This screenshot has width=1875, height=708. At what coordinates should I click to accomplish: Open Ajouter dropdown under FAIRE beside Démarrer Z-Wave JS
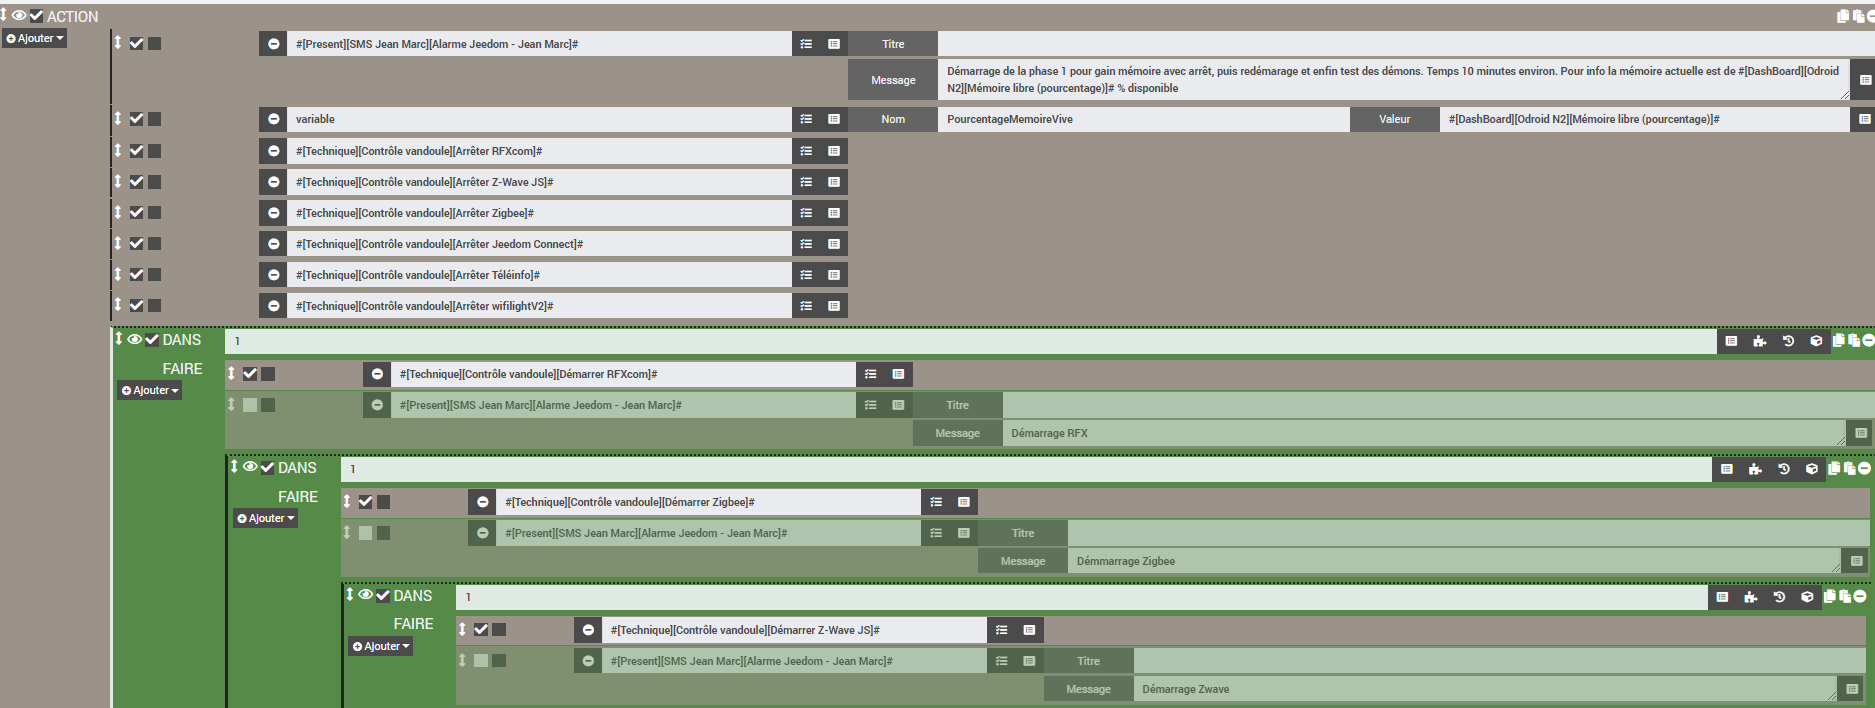pyautogui.click(x=381, y=647)
